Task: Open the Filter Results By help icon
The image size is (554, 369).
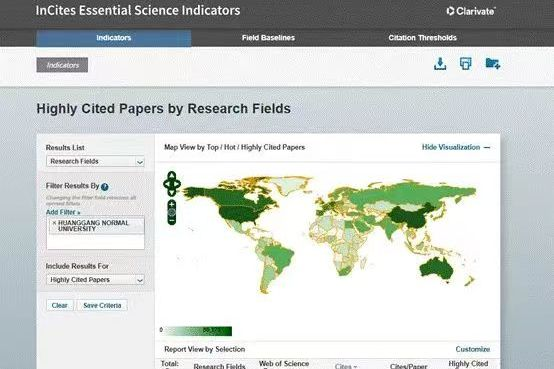Action: [105, 187]
